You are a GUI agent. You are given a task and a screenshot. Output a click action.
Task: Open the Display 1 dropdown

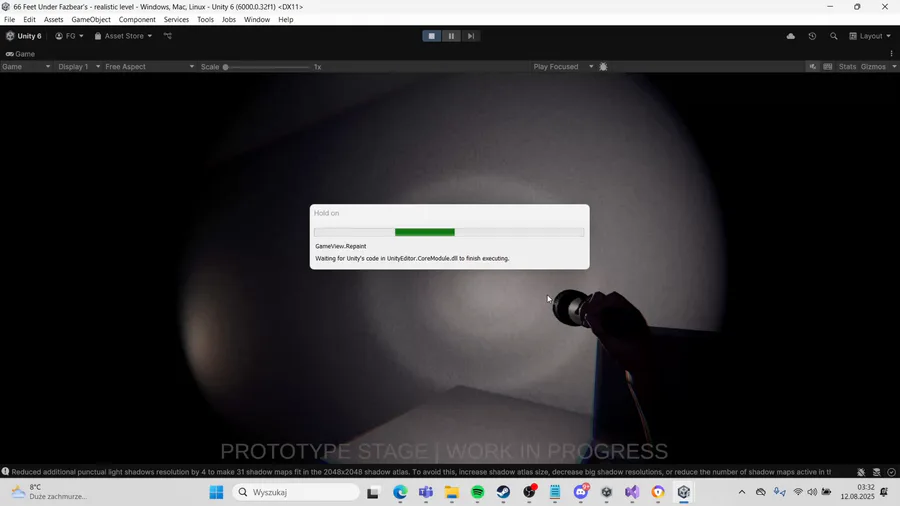click(79, 67)
